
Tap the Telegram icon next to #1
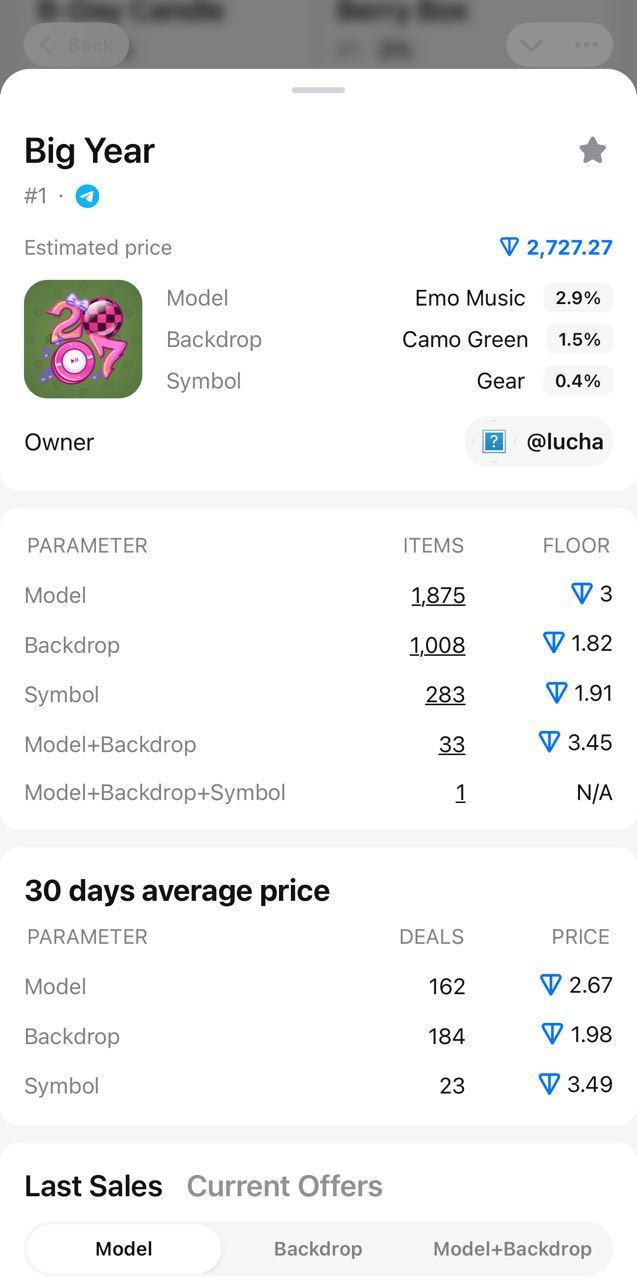tap(87, 196)
